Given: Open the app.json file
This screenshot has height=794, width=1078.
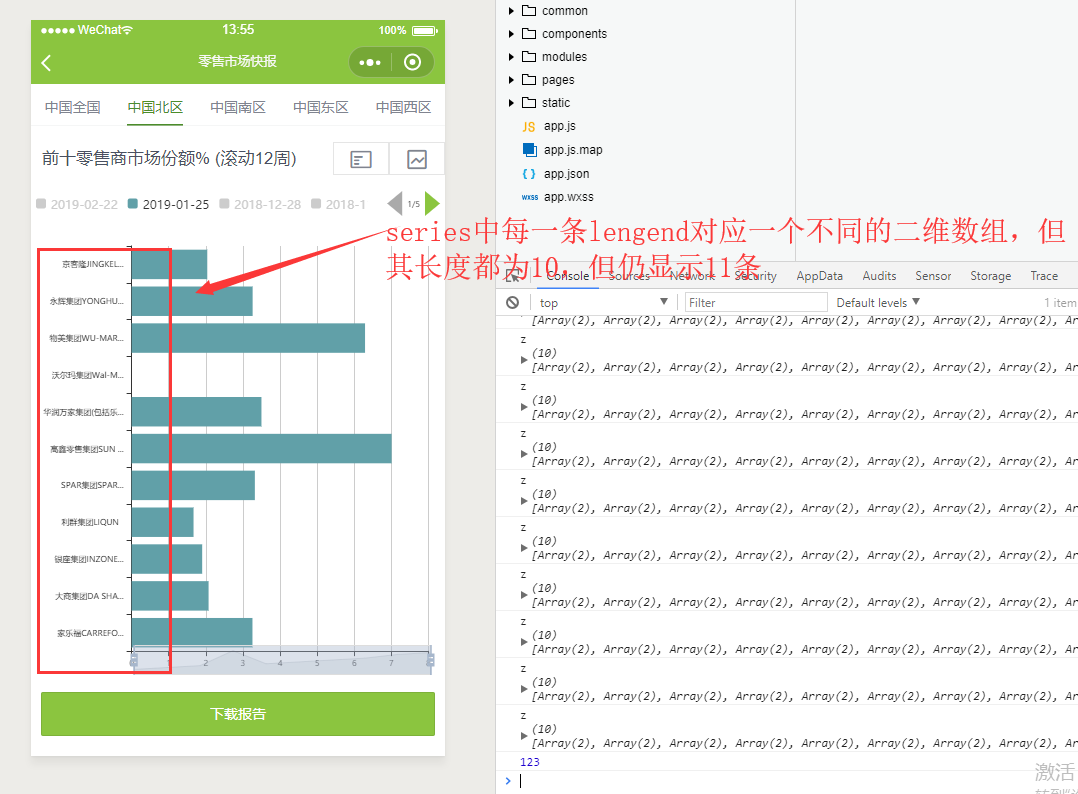Looking at the screenshot, I should pos(566,174).
